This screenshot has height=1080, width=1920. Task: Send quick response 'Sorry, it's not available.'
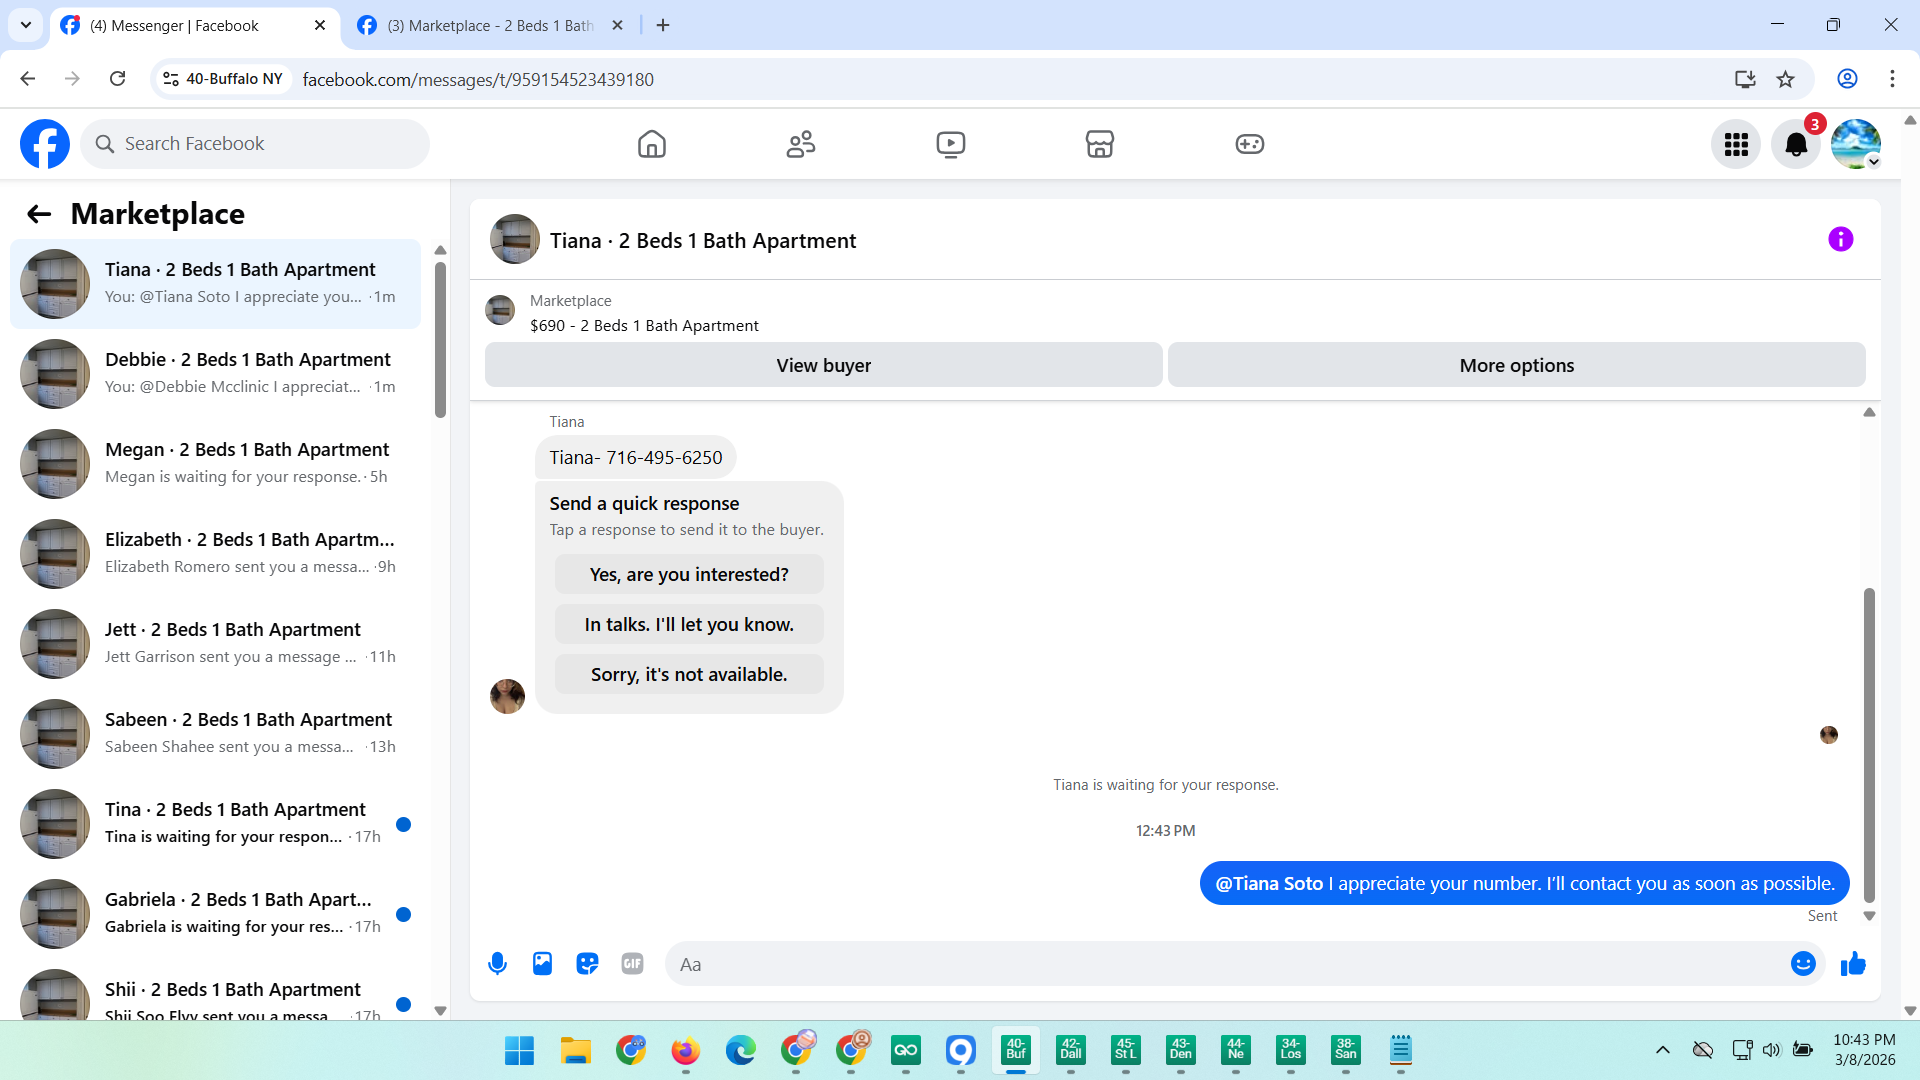pos(689,675)
